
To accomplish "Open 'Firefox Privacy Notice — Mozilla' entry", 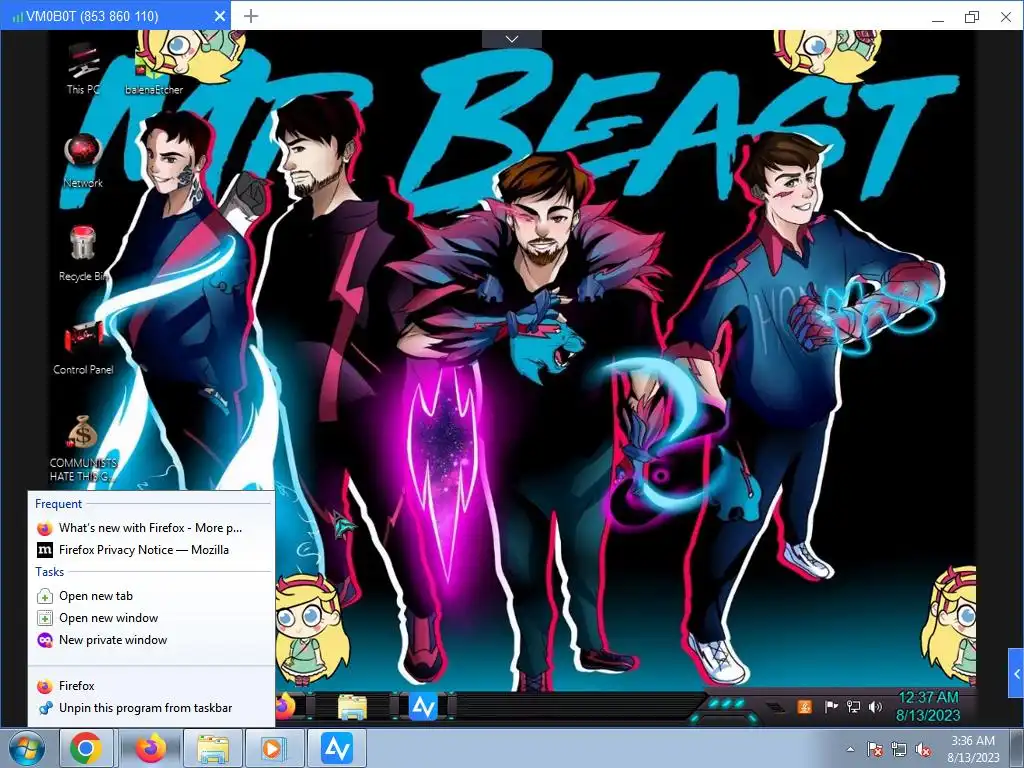I will pyautogui.click(x=150, y=550).
